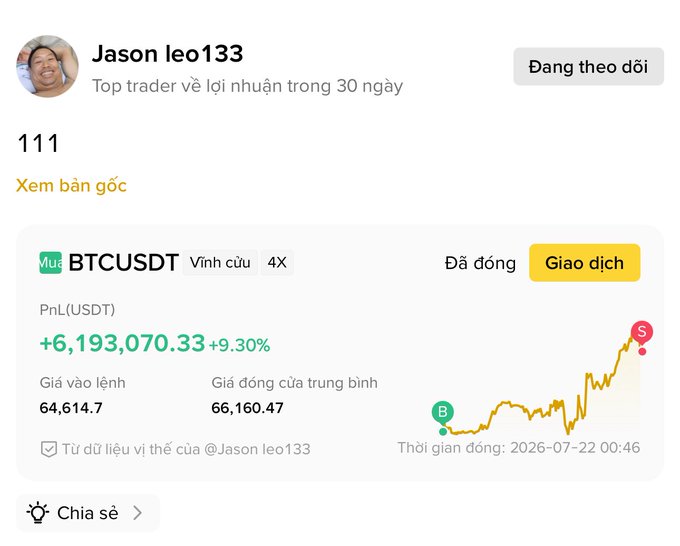Image resolution: width=680 pixels, height=546 pixels.
Task: Click the Giao dịch button
Action: (585, 263)
